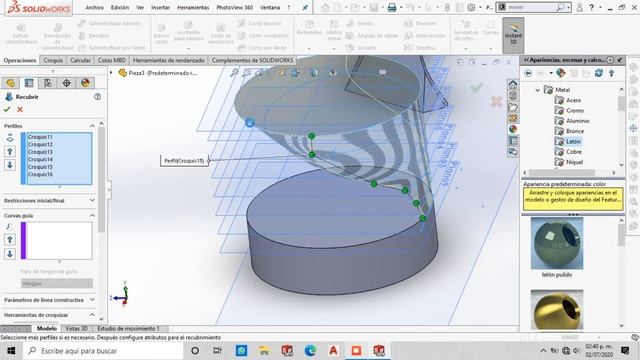Expand the Pieza3 flyout feature tree
Viewport: 640px width, 360px height.
111,73
